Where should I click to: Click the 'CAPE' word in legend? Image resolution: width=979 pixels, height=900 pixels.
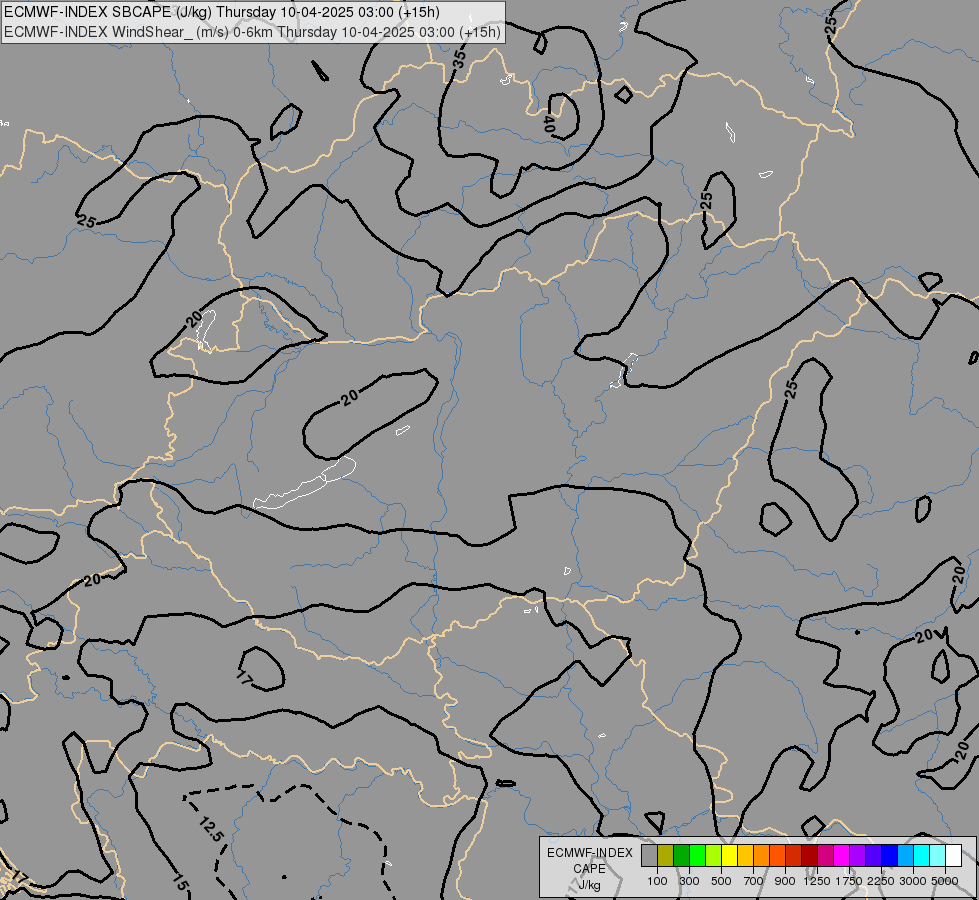[x=589, y=869]
